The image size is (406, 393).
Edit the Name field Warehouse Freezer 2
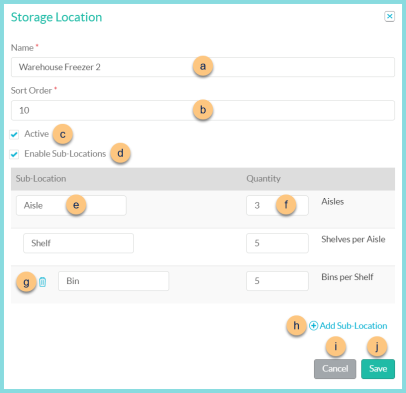click(x=203, y=67)
